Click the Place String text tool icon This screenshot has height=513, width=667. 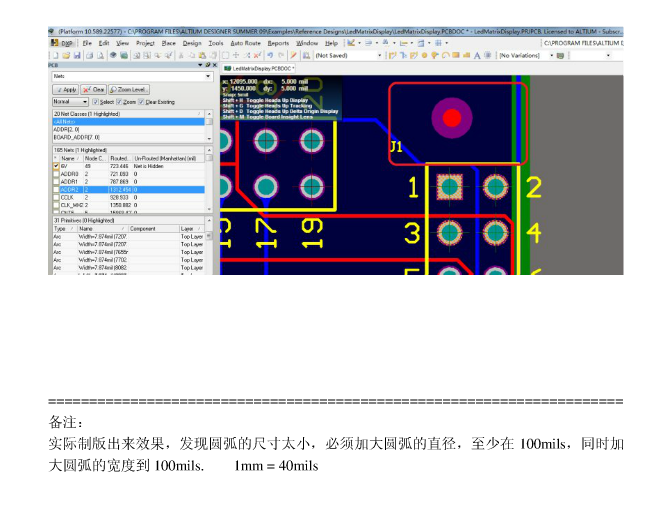click(x=476, y=55)
